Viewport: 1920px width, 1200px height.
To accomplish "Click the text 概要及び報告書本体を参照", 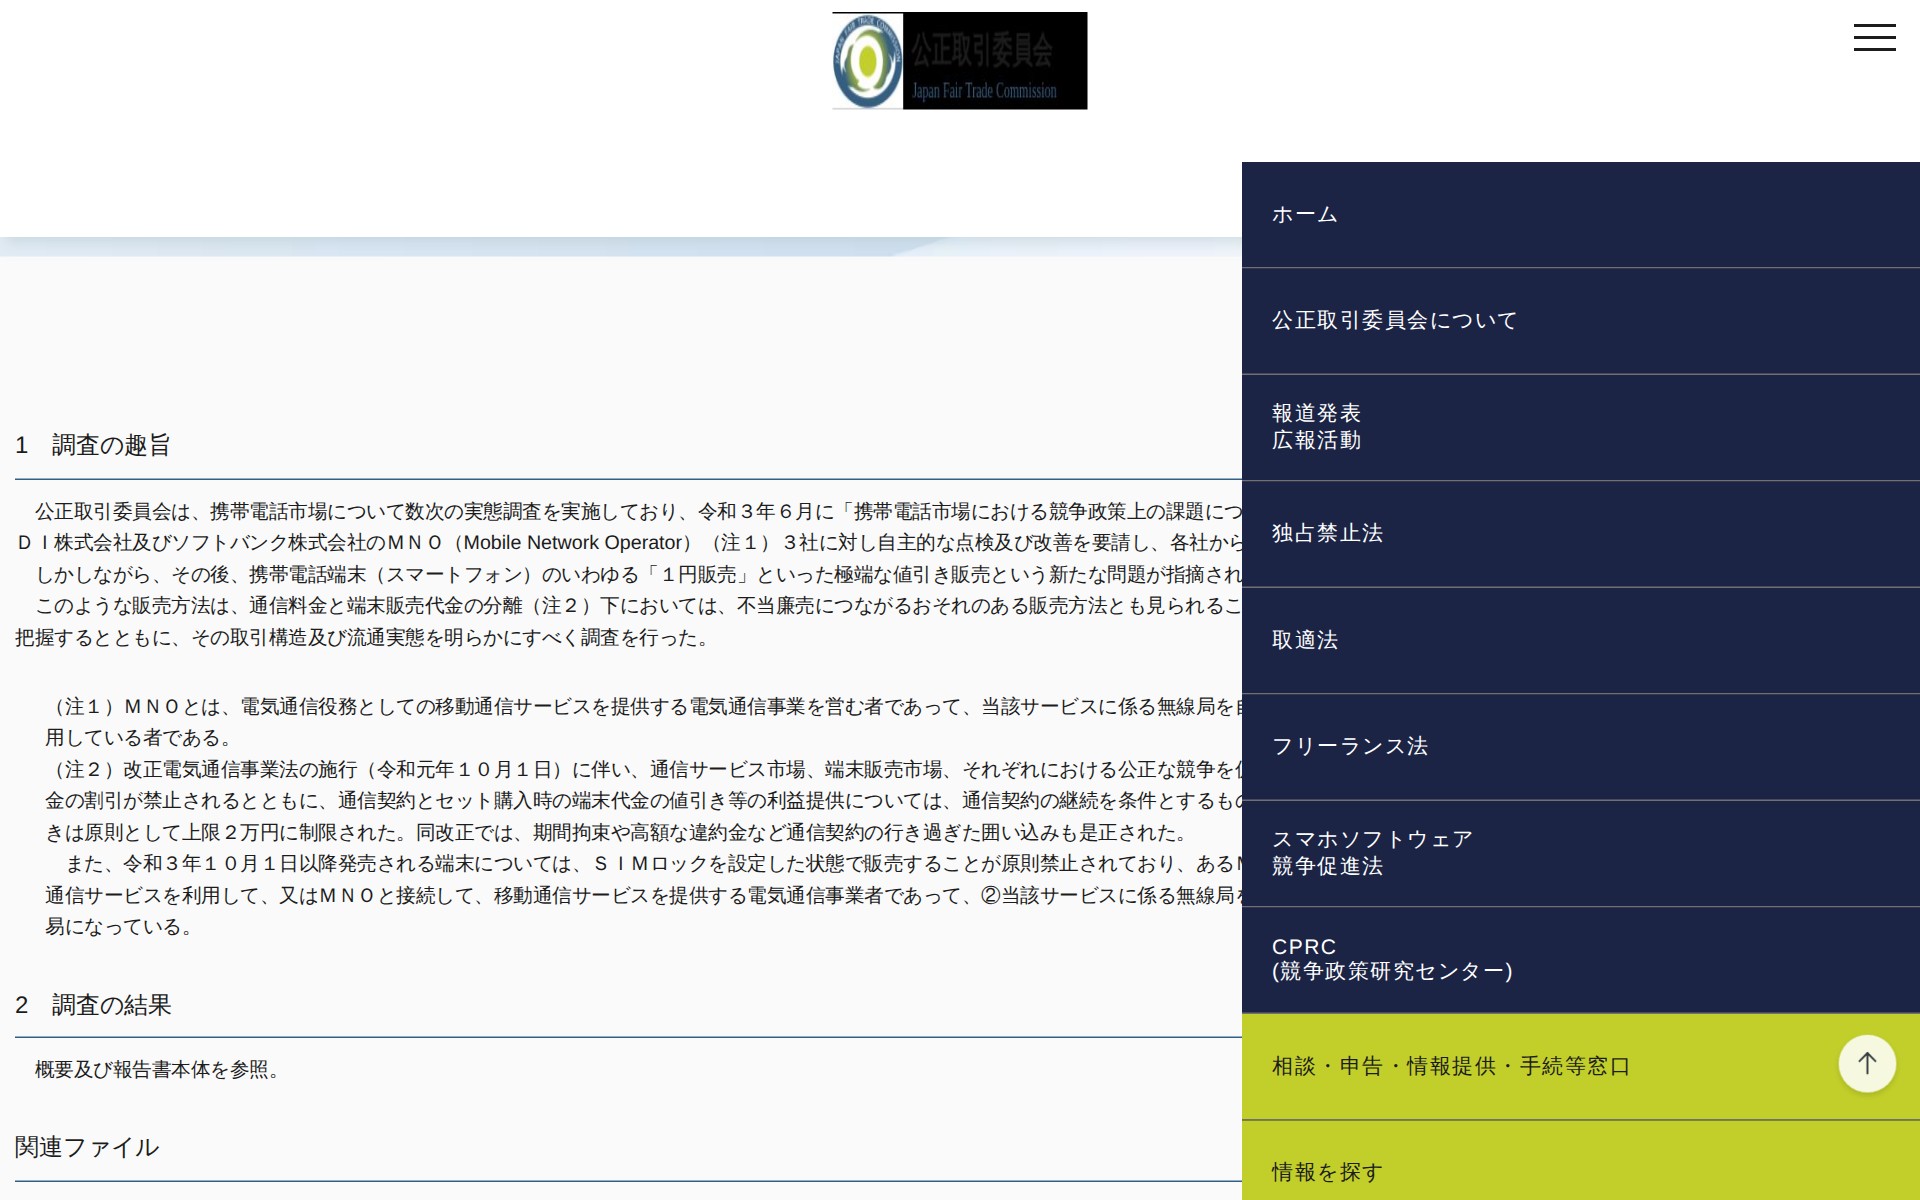I will tap(156, 1070).
